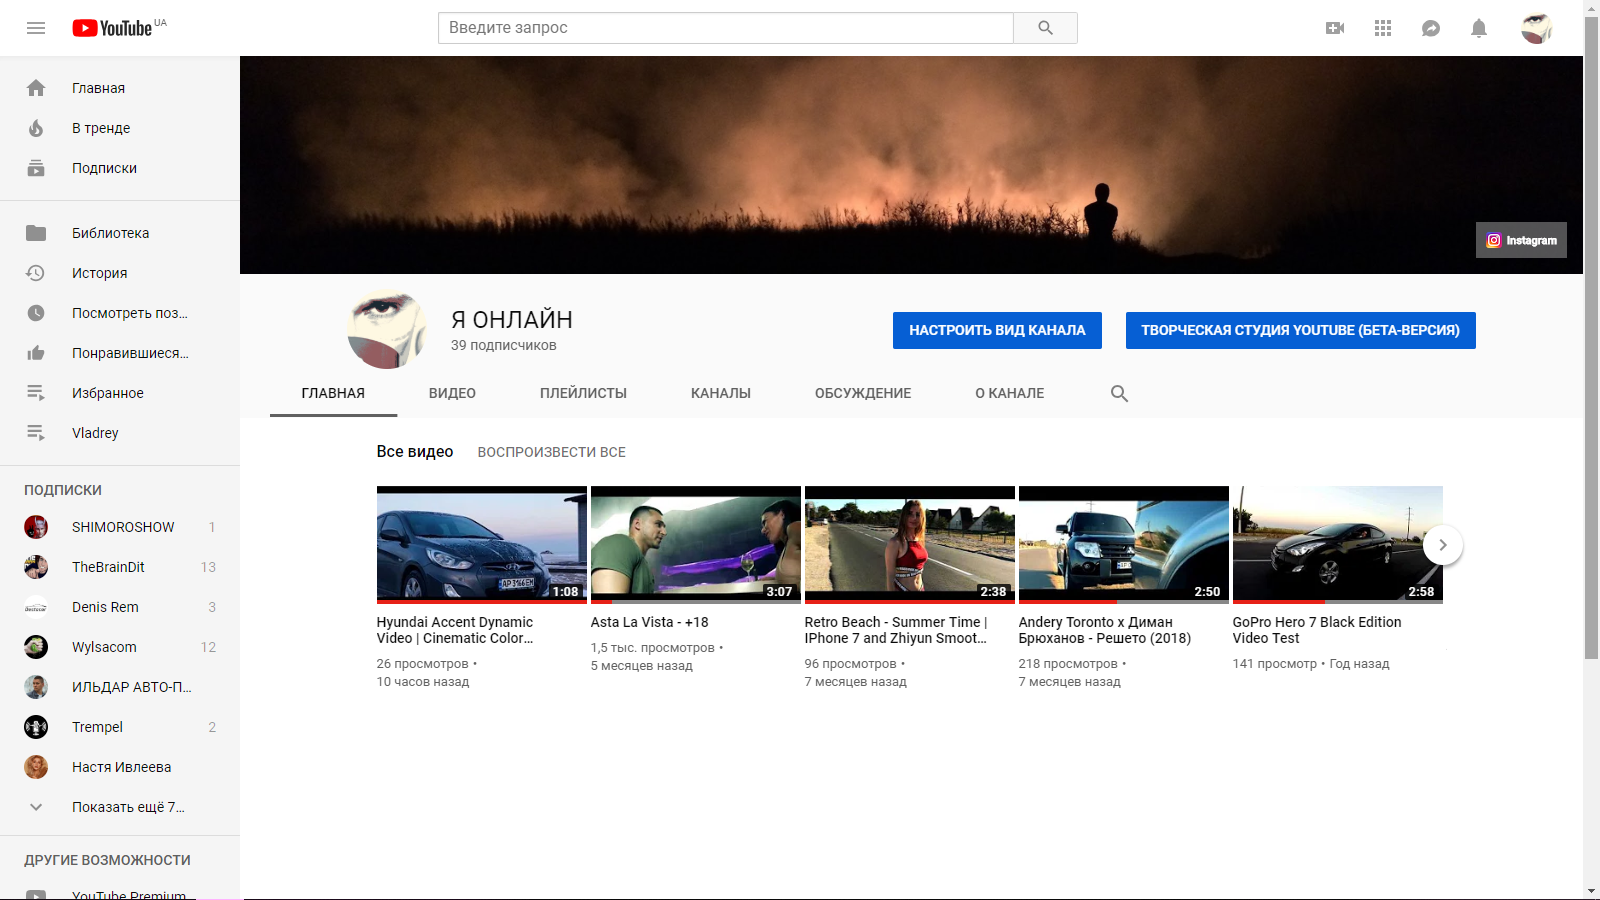The image size is (1600, 900).
Task: Search within channel using magnifier icon
Action: click(x=1119, y=393)
